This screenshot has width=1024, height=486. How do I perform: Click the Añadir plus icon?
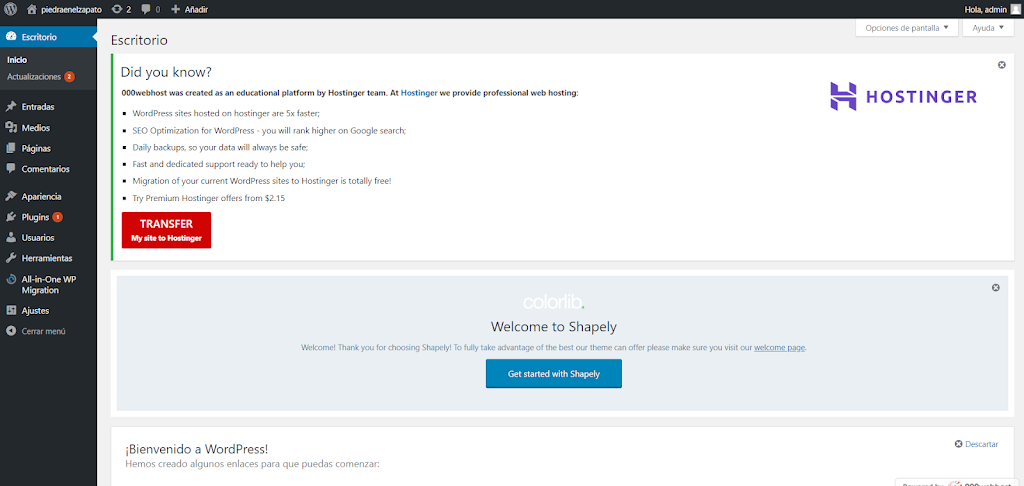pos(176,9)
